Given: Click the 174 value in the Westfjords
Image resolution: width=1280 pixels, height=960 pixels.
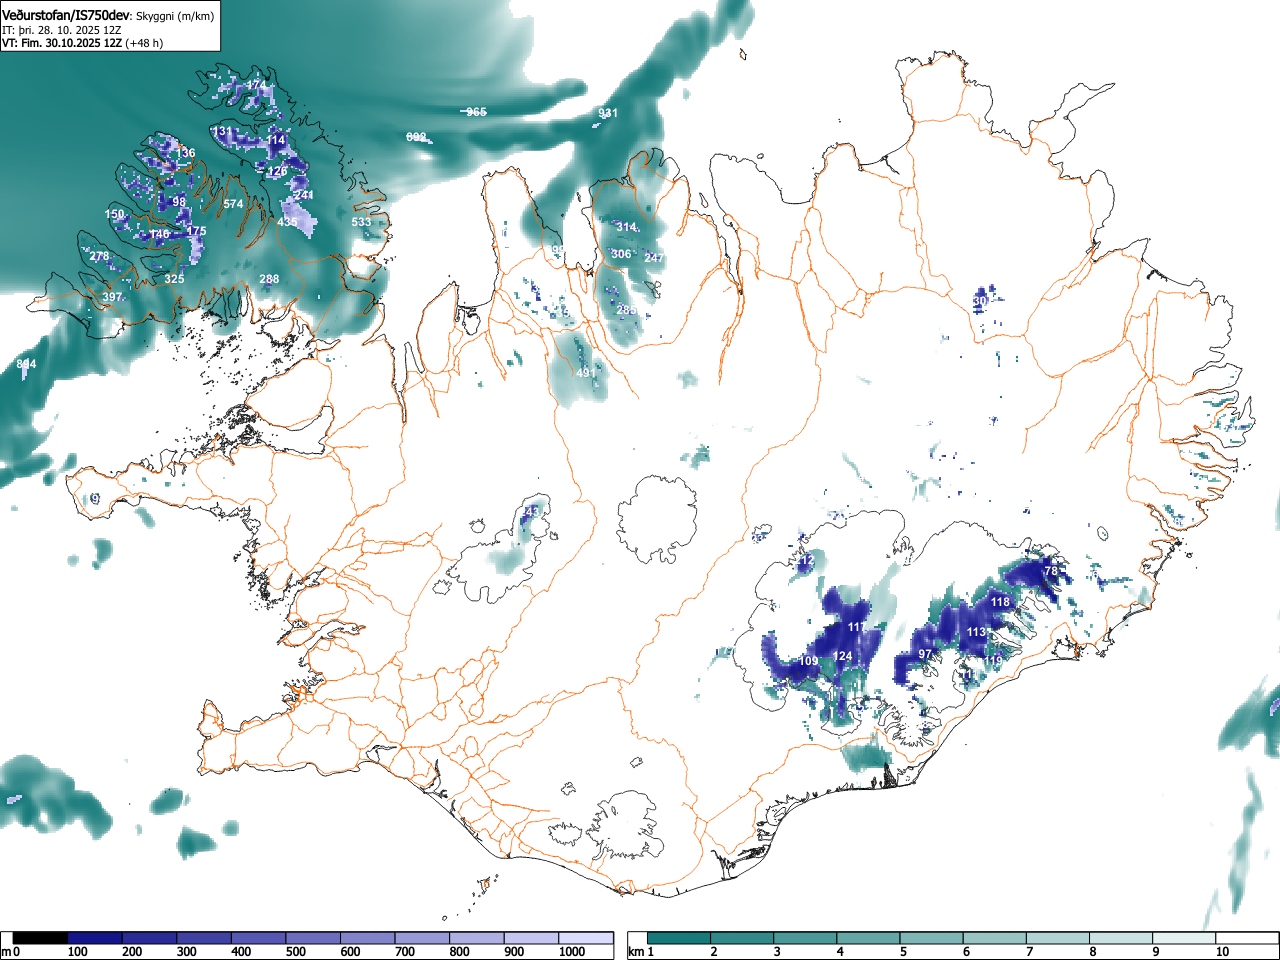Looking at the screenshot, I should (x=256, y=85).
